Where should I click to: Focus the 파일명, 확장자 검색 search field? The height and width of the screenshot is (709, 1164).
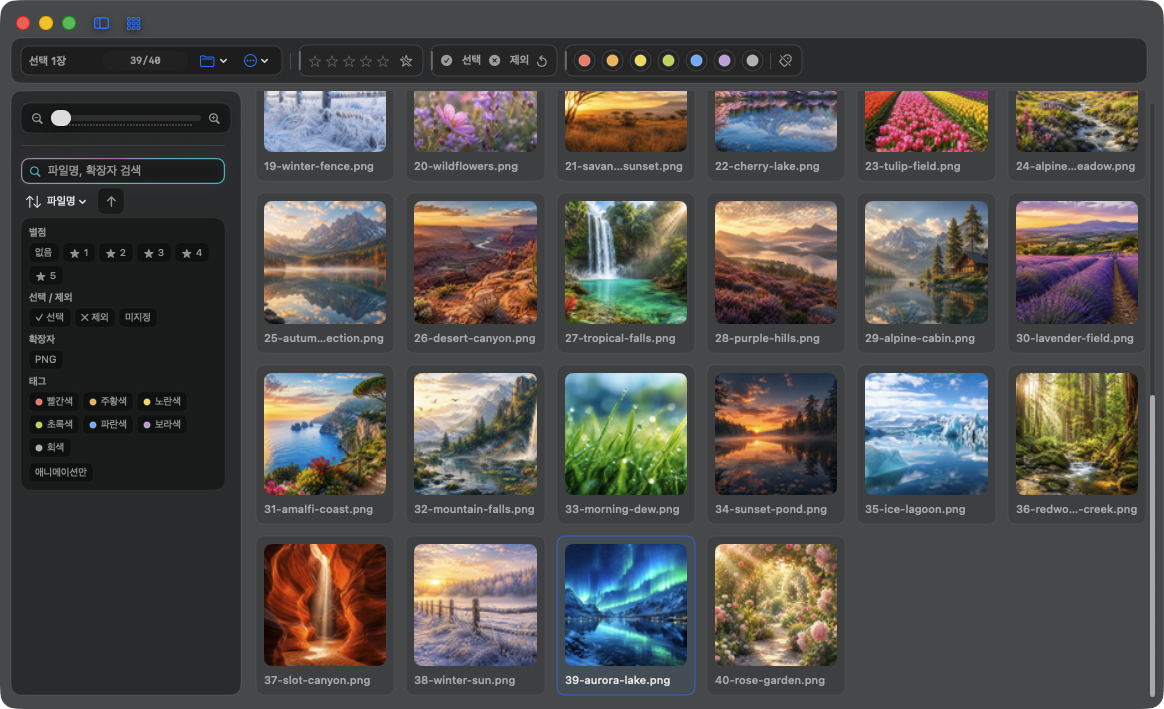point(123,171)
